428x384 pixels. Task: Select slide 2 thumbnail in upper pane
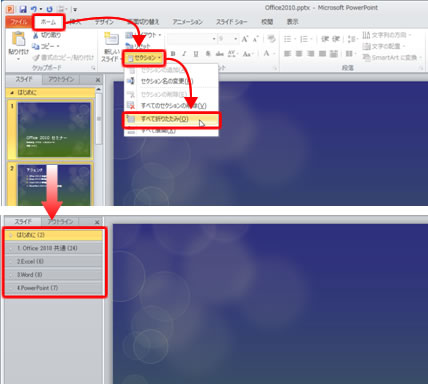point(54,184)
